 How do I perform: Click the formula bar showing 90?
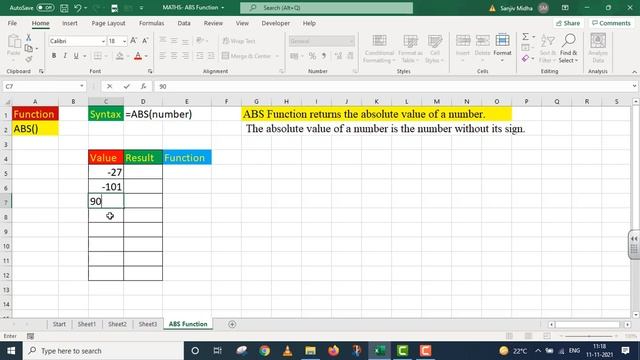point(392,86)
